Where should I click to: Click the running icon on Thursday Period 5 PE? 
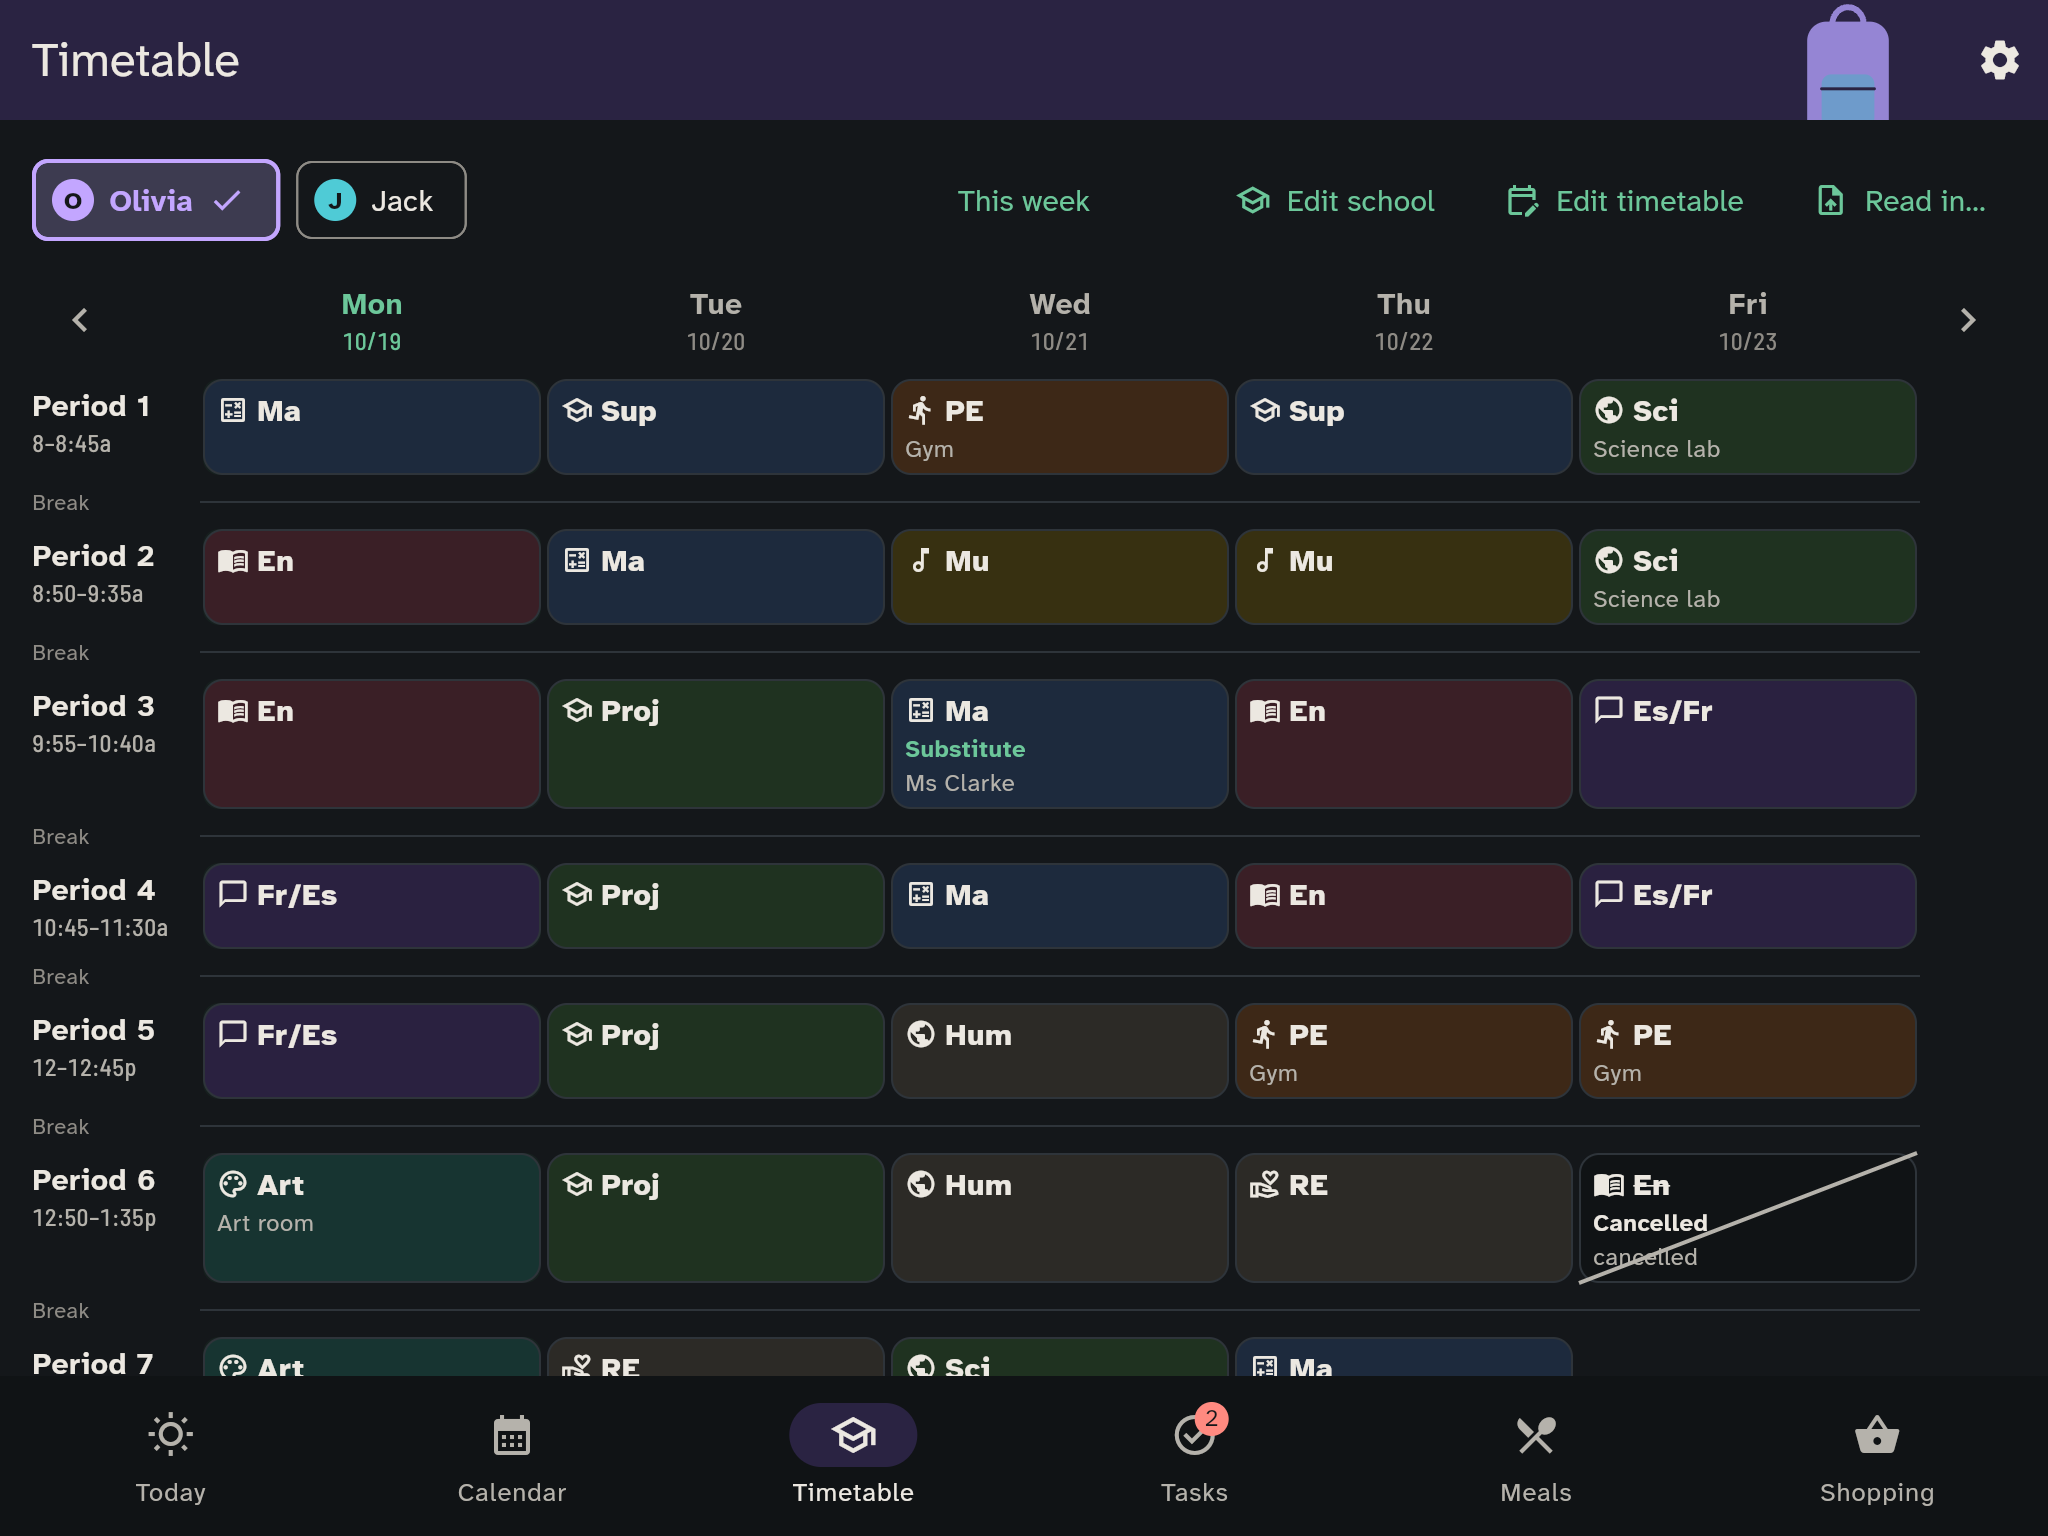1265,1034
